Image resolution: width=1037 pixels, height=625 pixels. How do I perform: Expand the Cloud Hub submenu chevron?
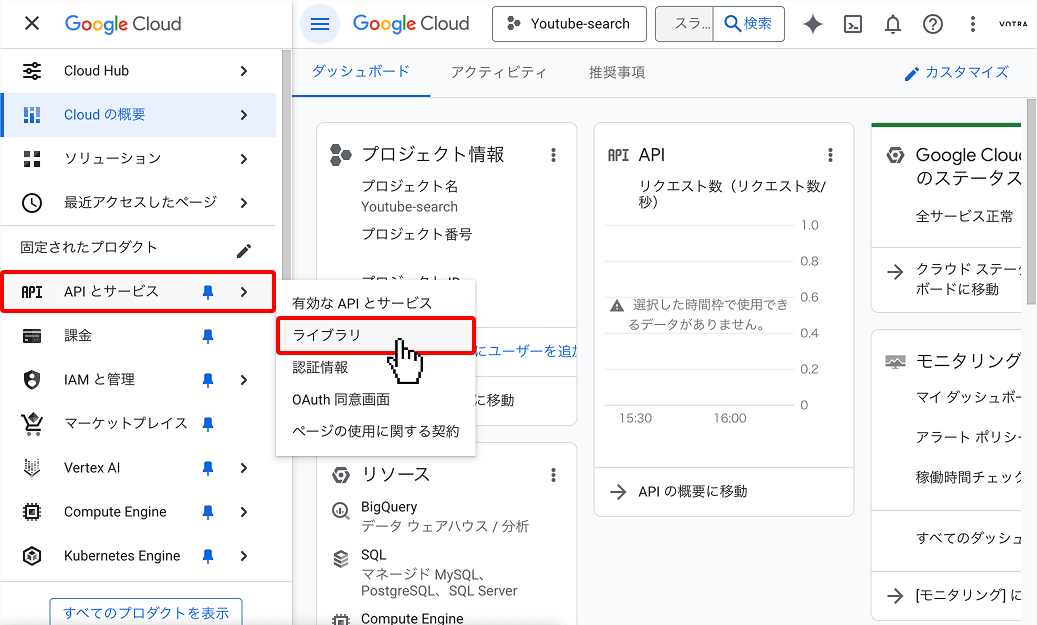click(x=244, y=71)
